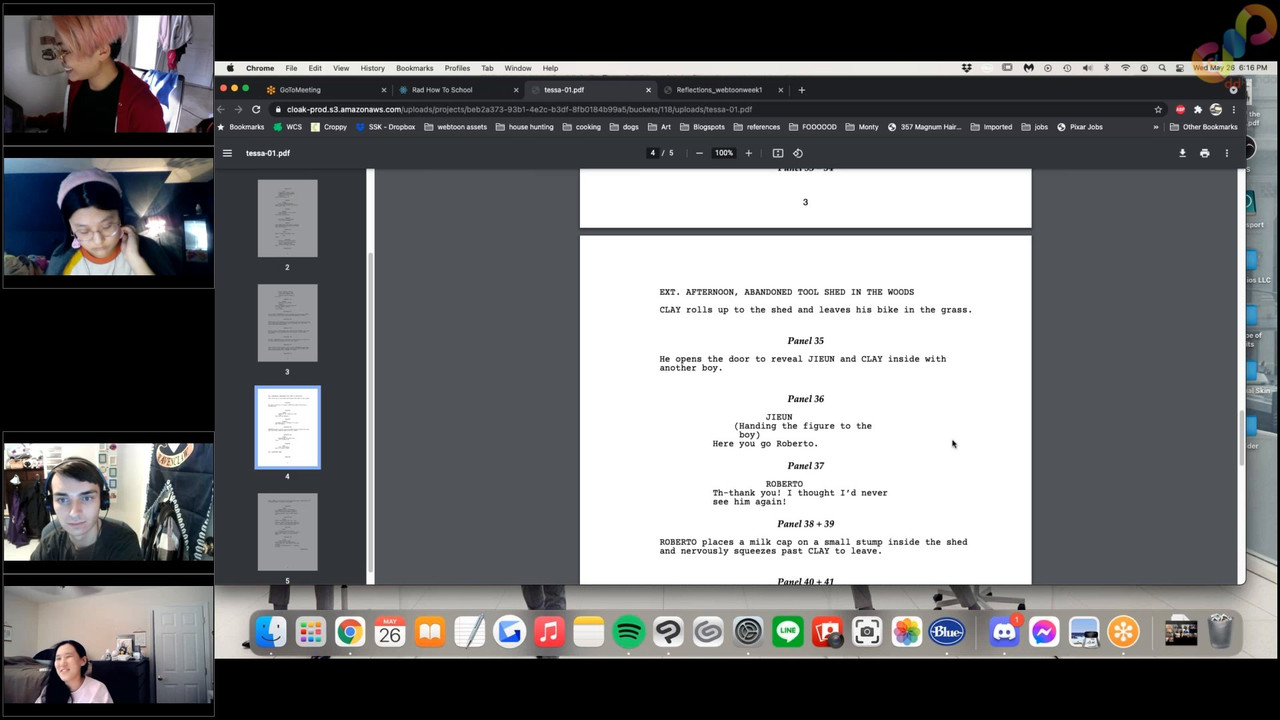Expand the cooking bookmark folder
Image resolution: width=1280 pixels, height=720 pixels.
pos(582,127)
